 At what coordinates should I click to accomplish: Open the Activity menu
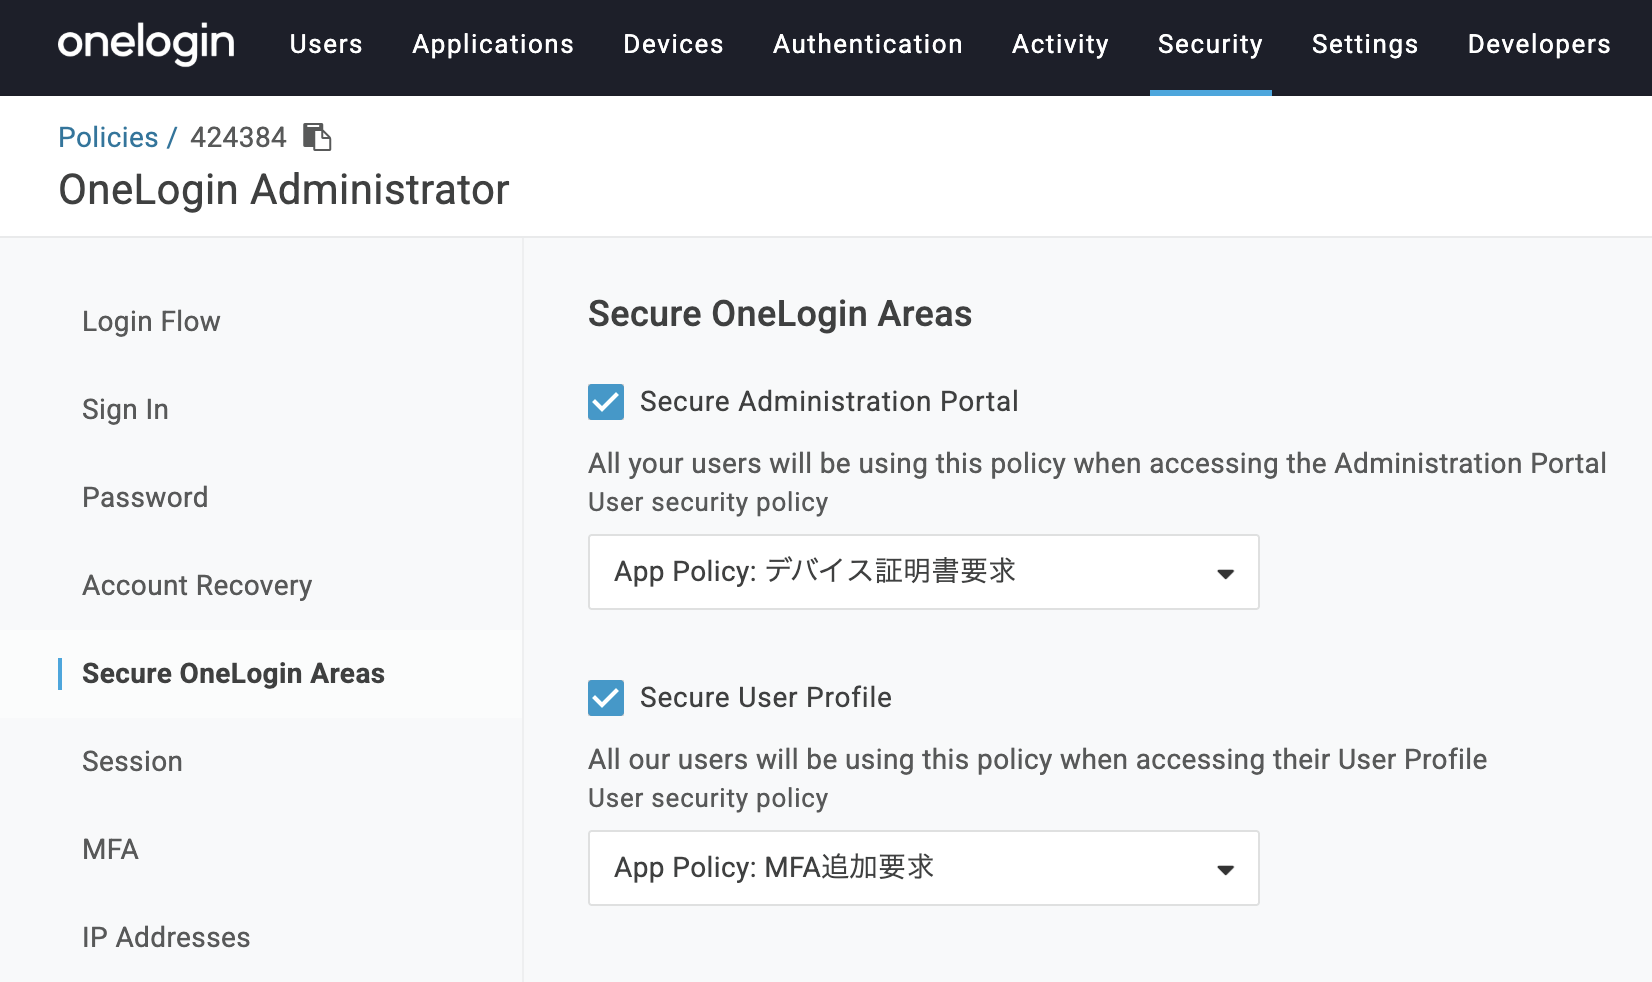[1060, 44]
